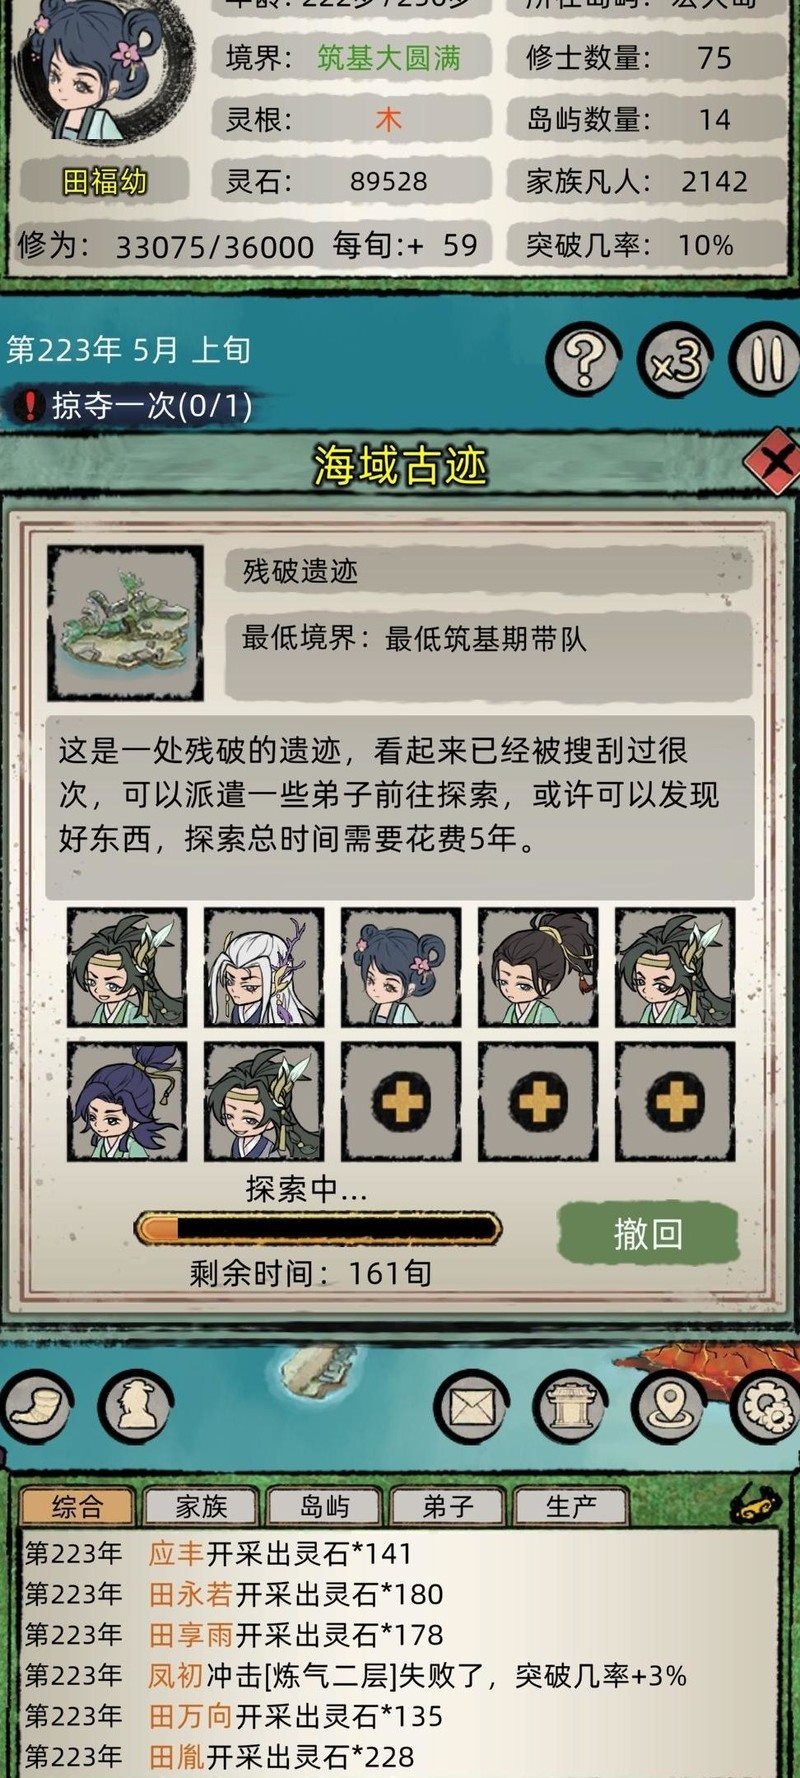Open the question mark help icon
The height and width of the screenshot is (1778, 800).
(x=584, y=360)
